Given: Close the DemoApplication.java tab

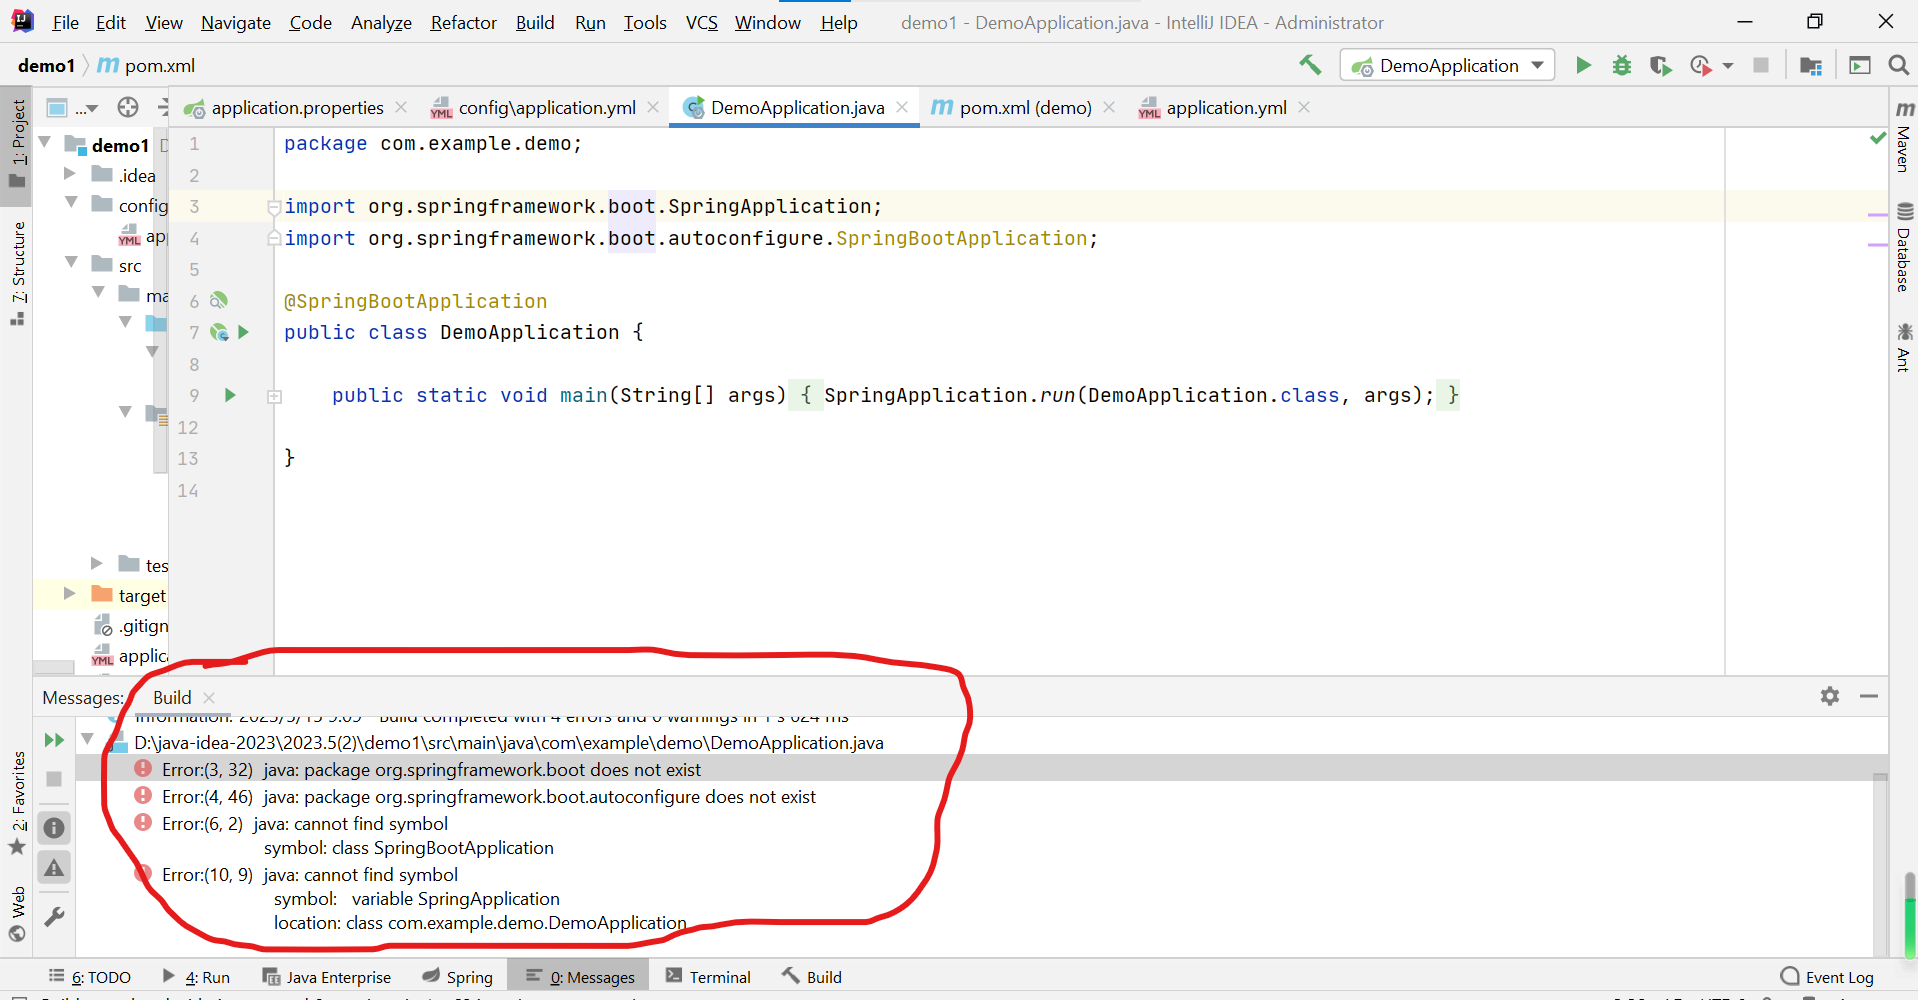Looking at the screenshot, I should tap(902, 107).
